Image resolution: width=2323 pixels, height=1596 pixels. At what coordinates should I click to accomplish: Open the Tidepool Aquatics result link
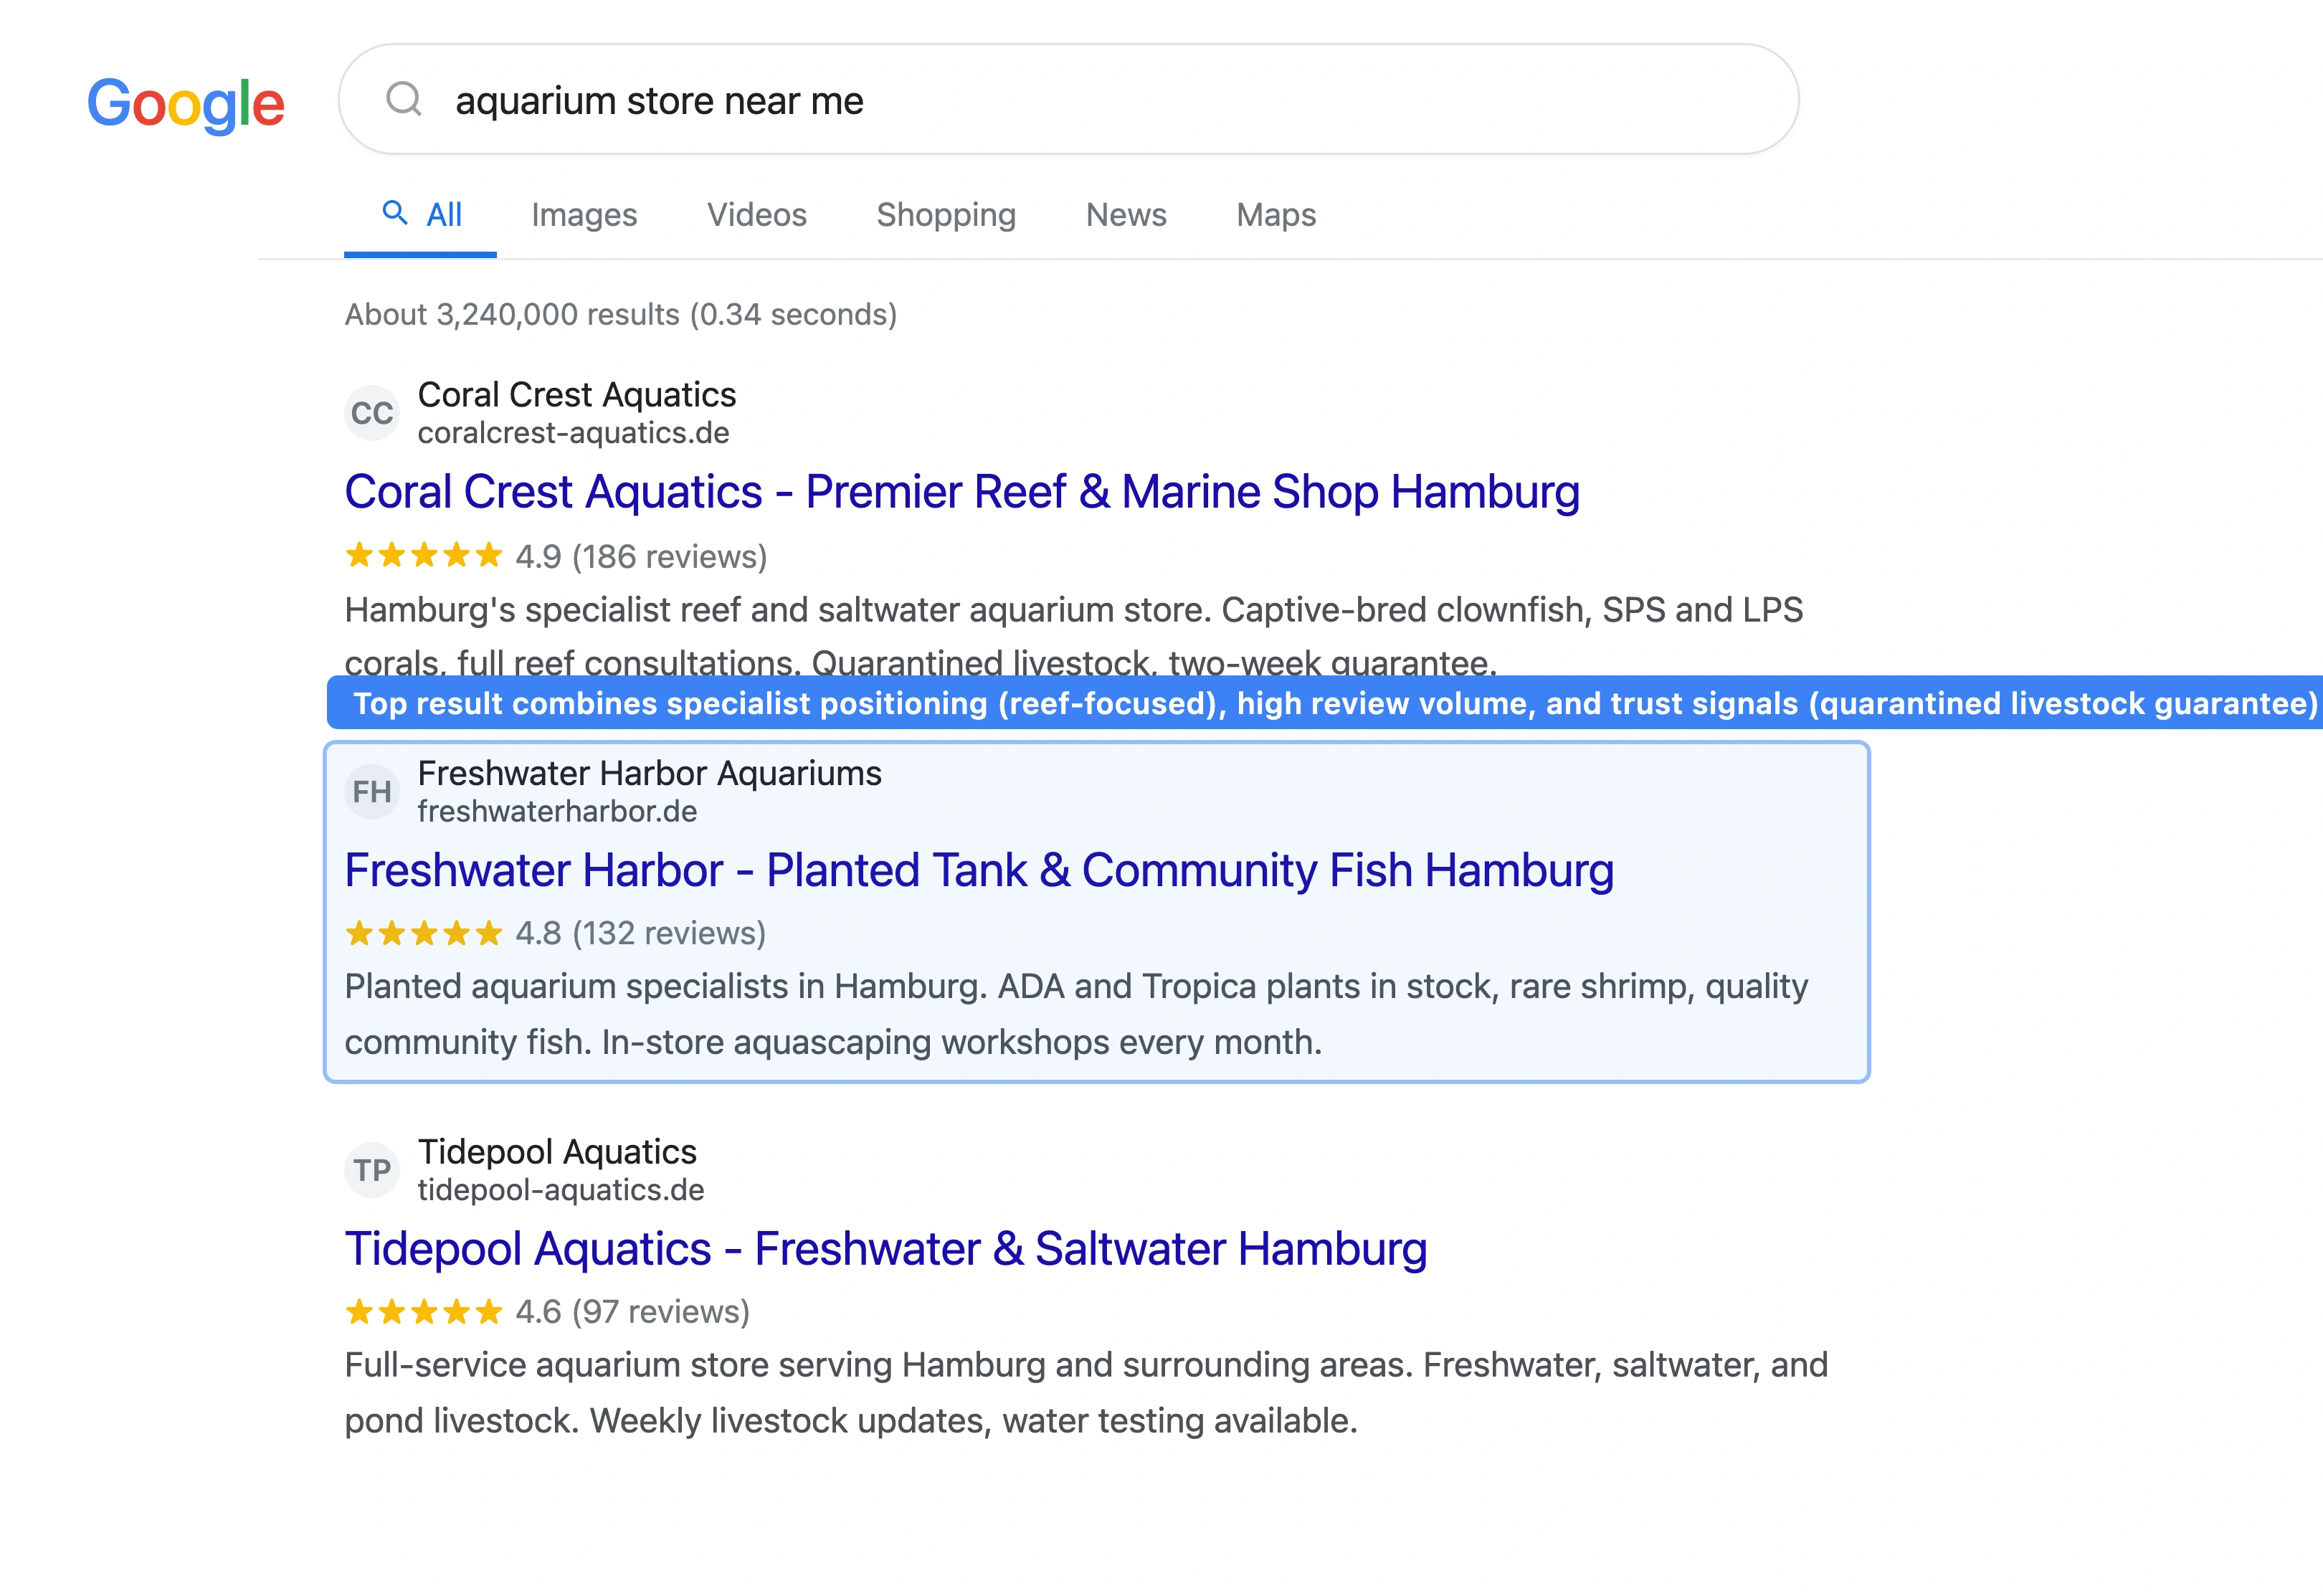click(x=885, y=1248)
